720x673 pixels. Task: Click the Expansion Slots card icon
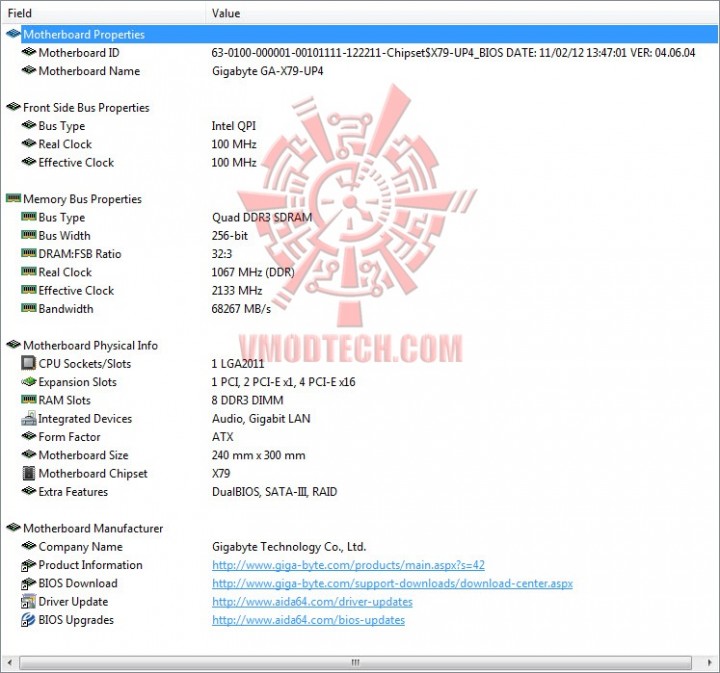[28, 381]
